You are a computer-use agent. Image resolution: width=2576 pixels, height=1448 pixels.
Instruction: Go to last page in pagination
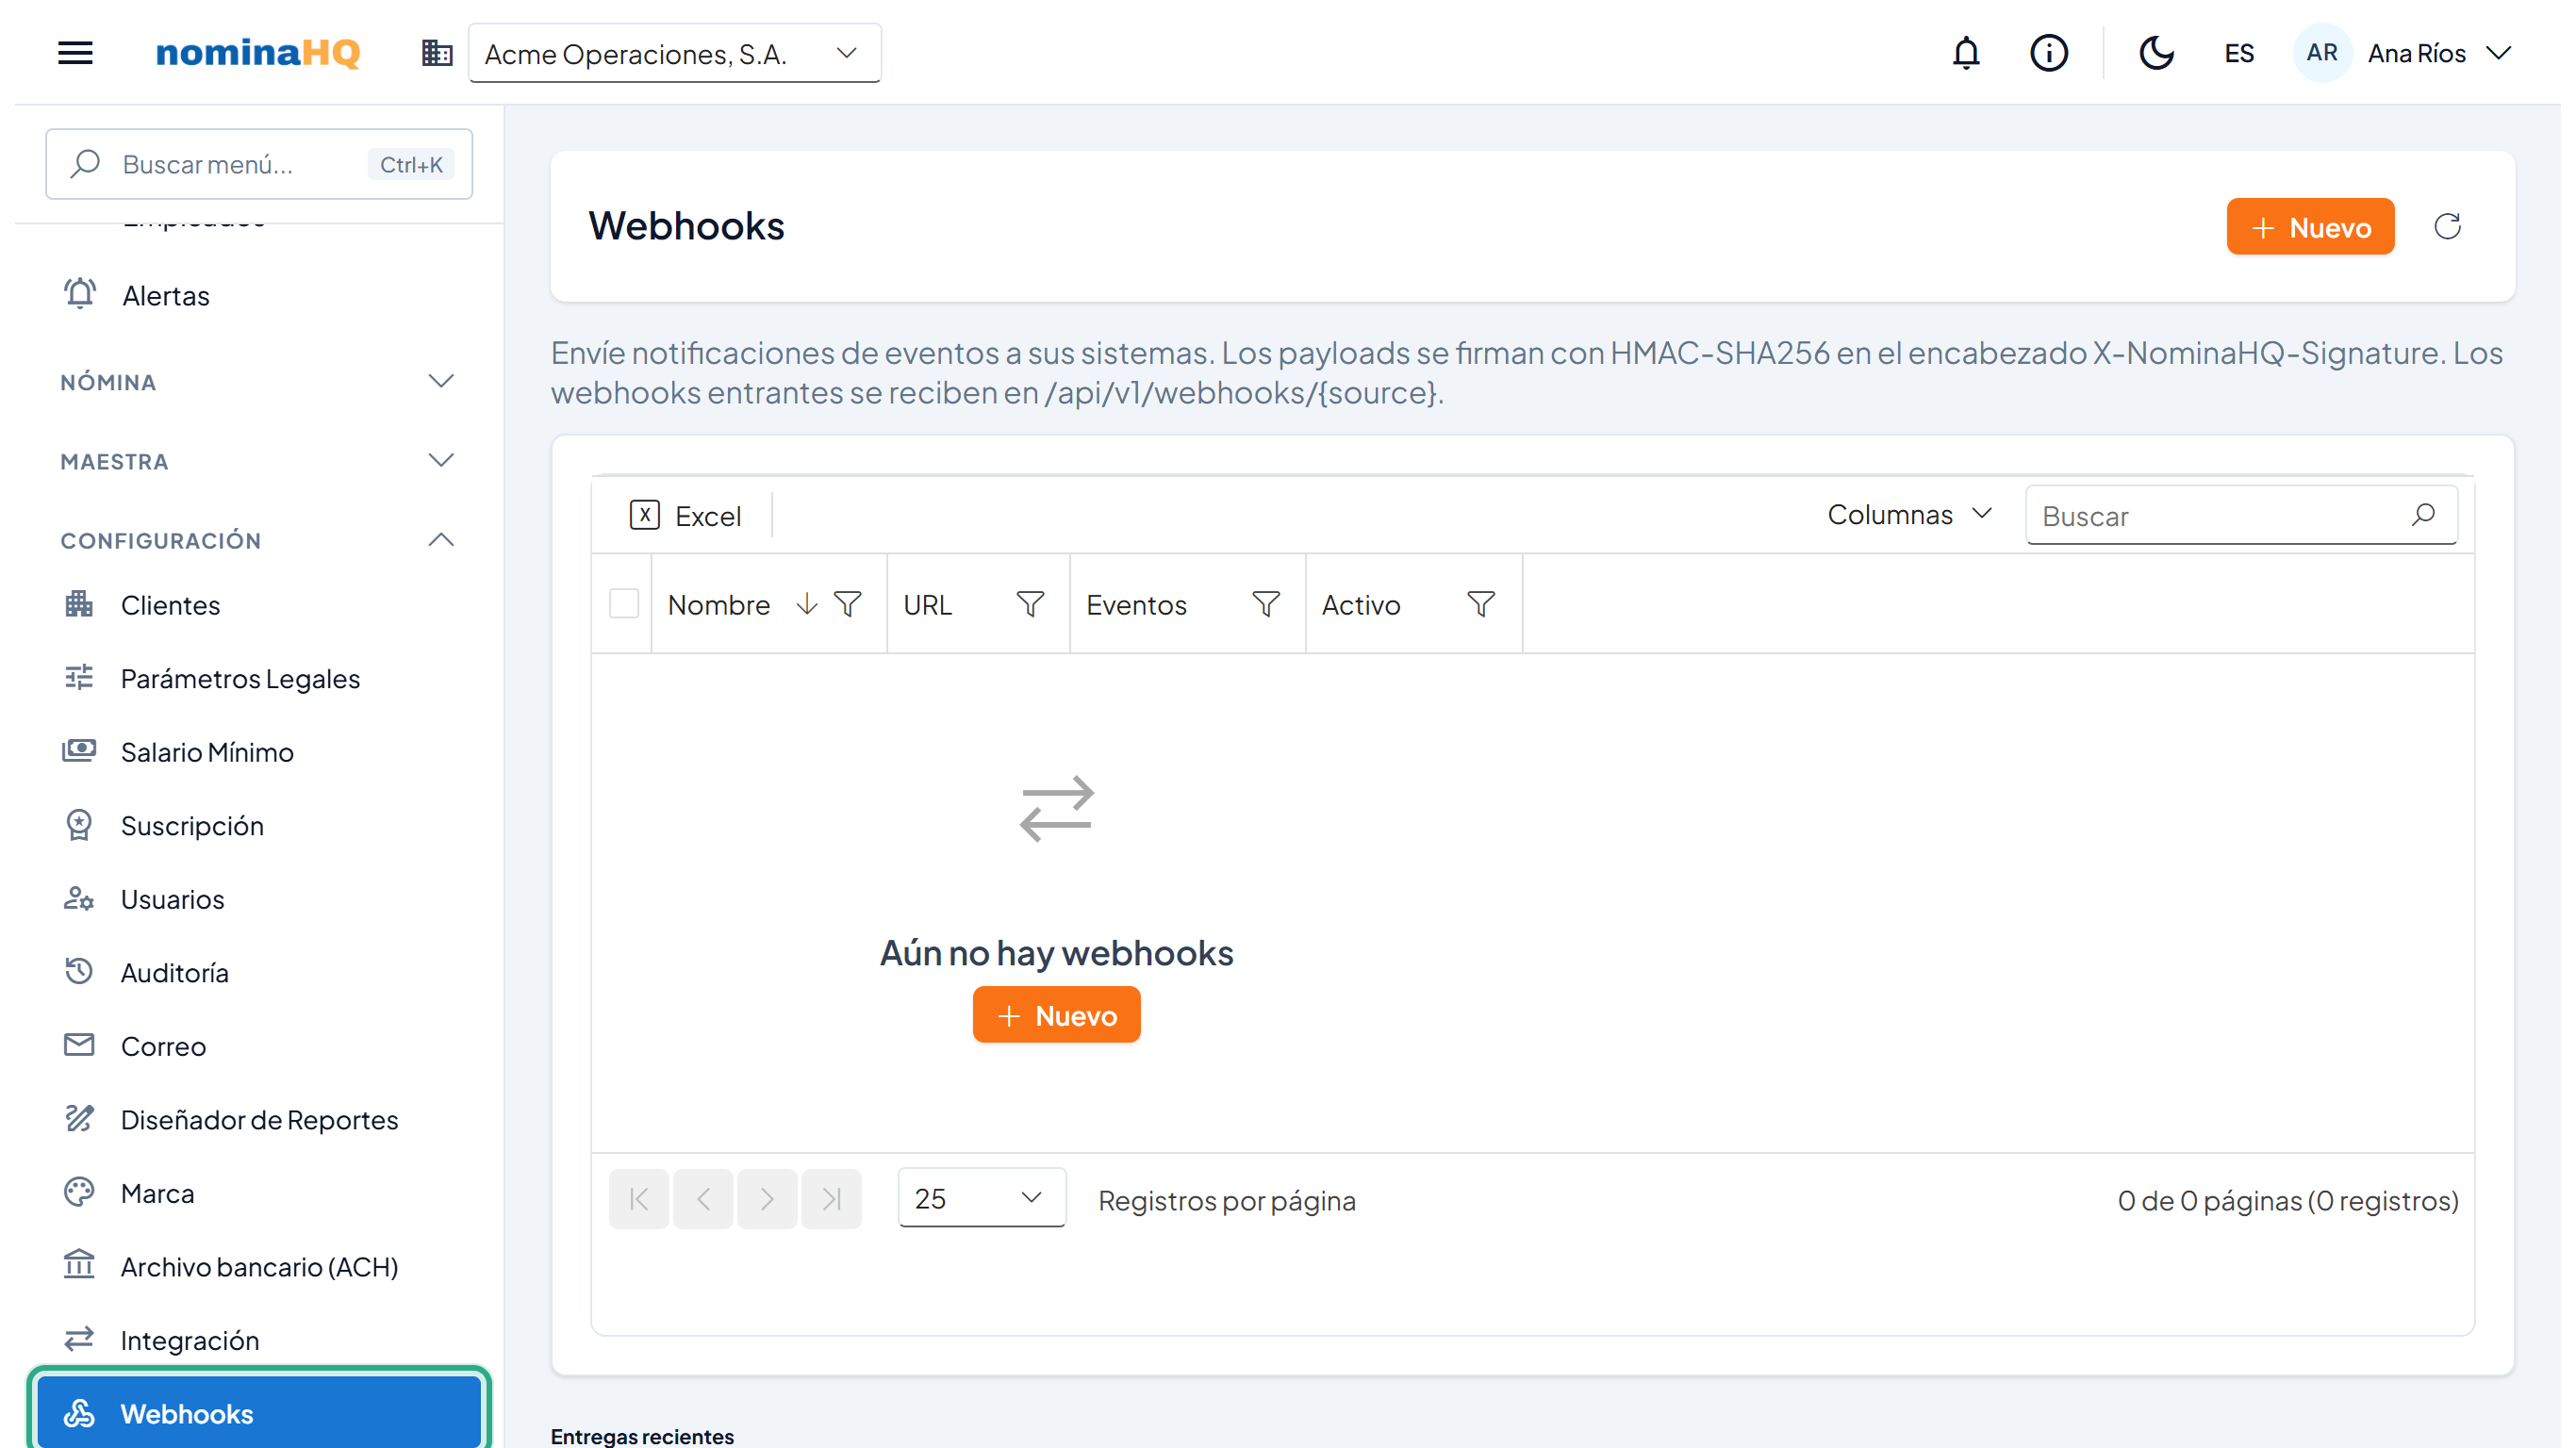click(831, 1199)
